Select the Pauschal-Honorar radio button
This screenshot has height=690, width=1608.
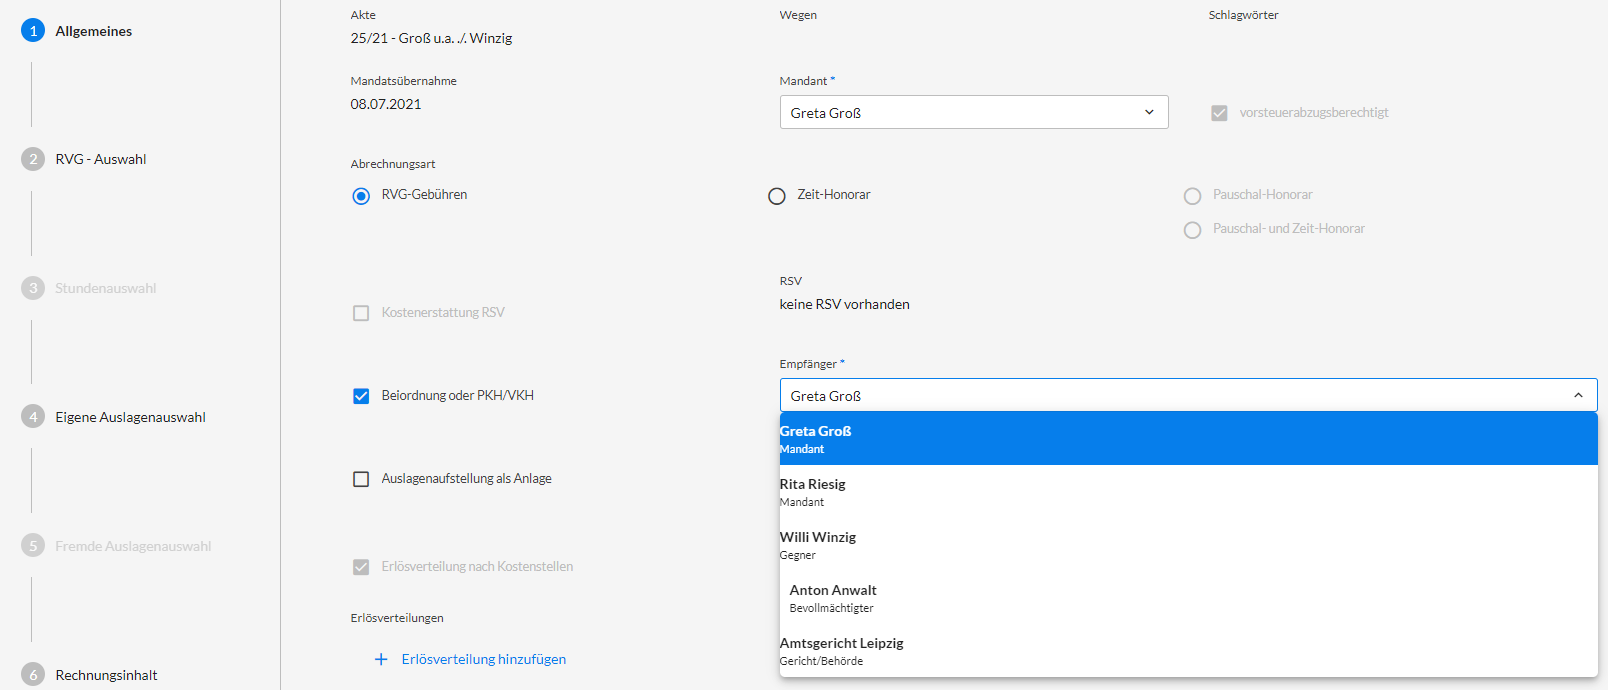click(1192, 196)
